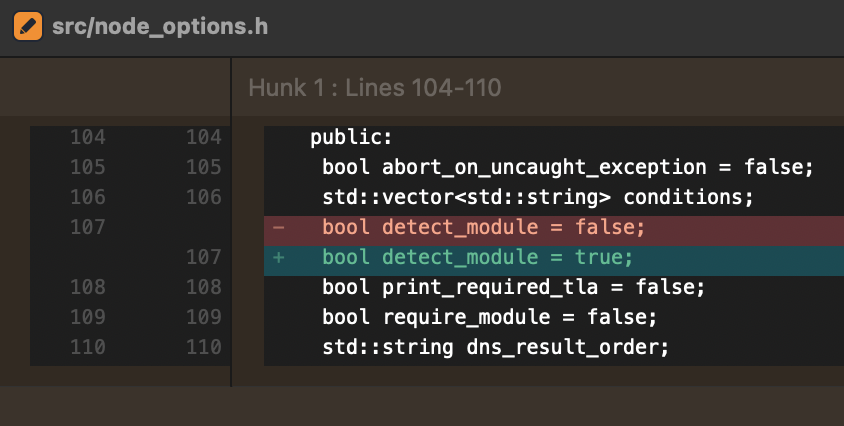Click new line number 109 in gutter
Screen dimensions: 844x426
[x=203, y=318]
